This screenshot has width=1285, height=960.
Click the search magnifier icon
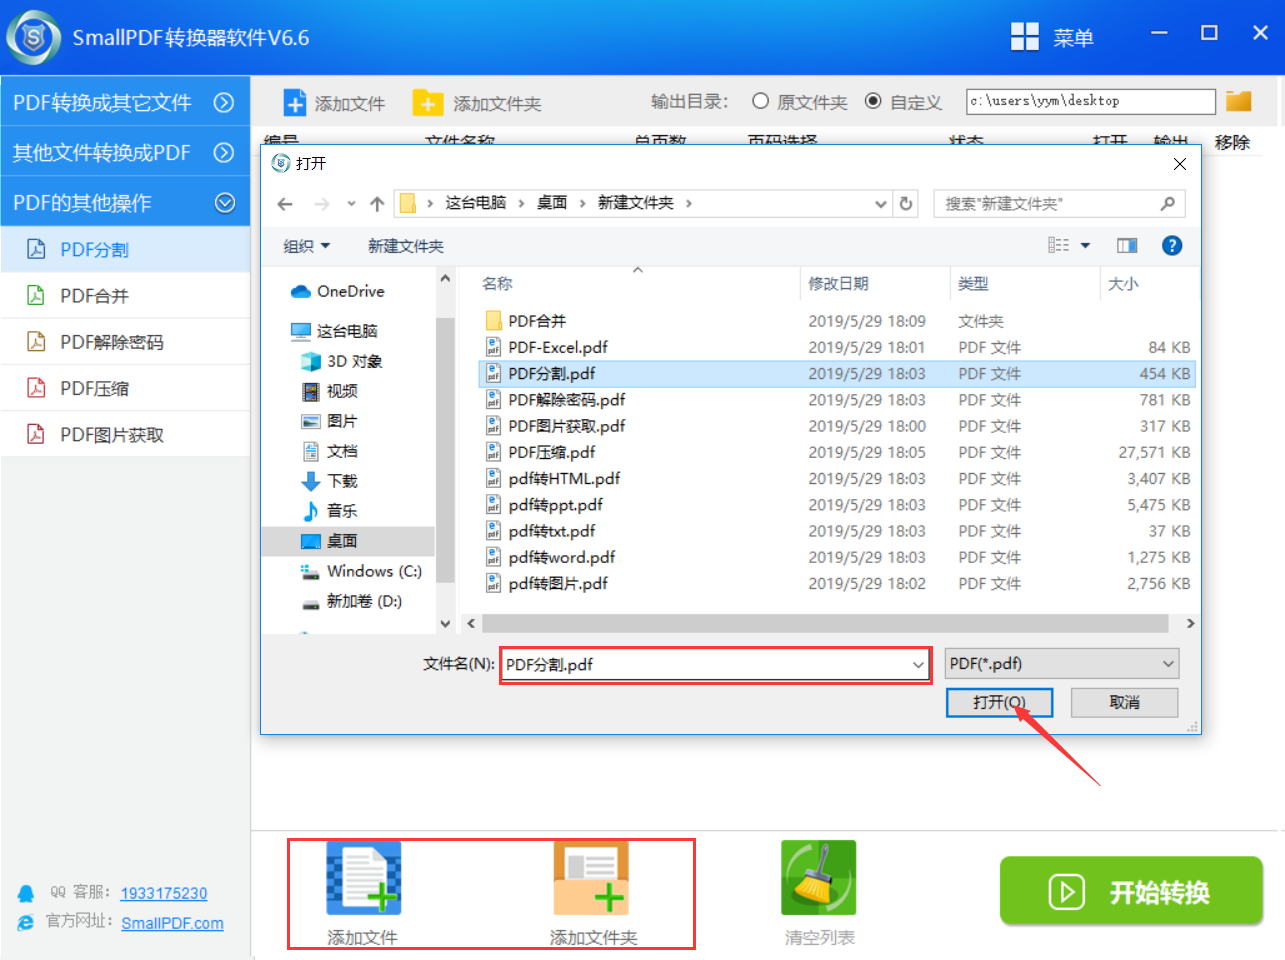(x=1167, y=204)
